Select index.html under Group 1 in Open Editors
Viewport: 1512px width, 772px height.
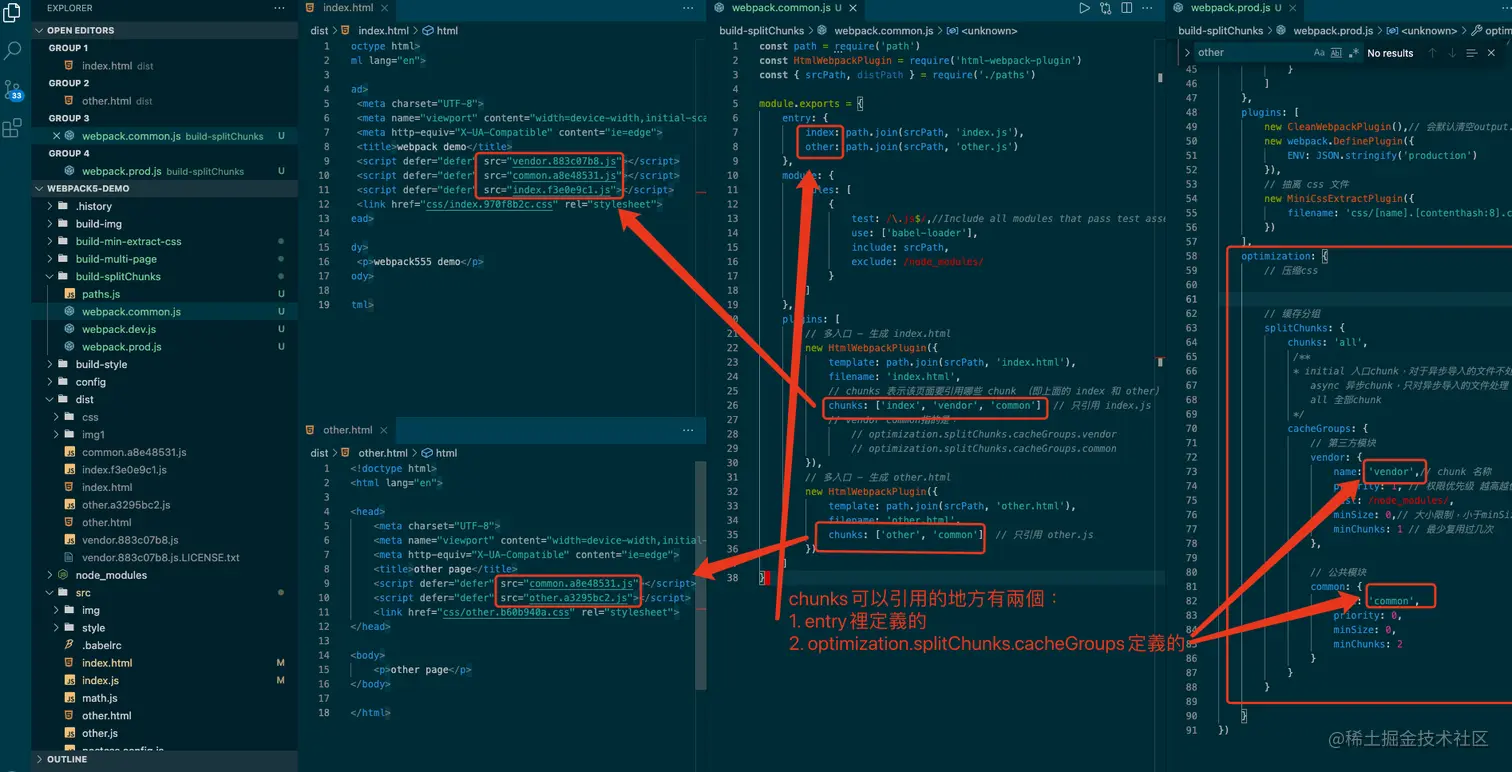pyautogui.click(x=165, y=66)
